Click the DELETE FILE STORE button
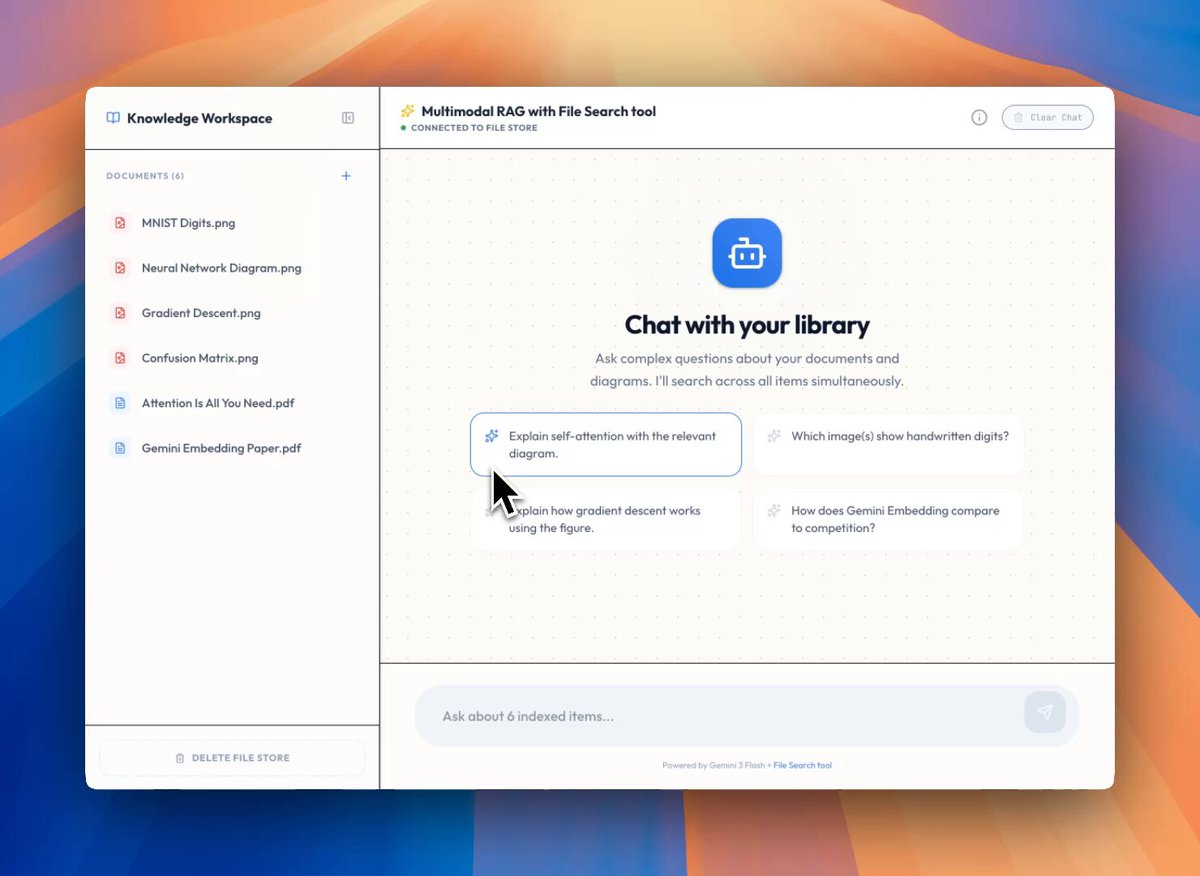 point(232,758)
